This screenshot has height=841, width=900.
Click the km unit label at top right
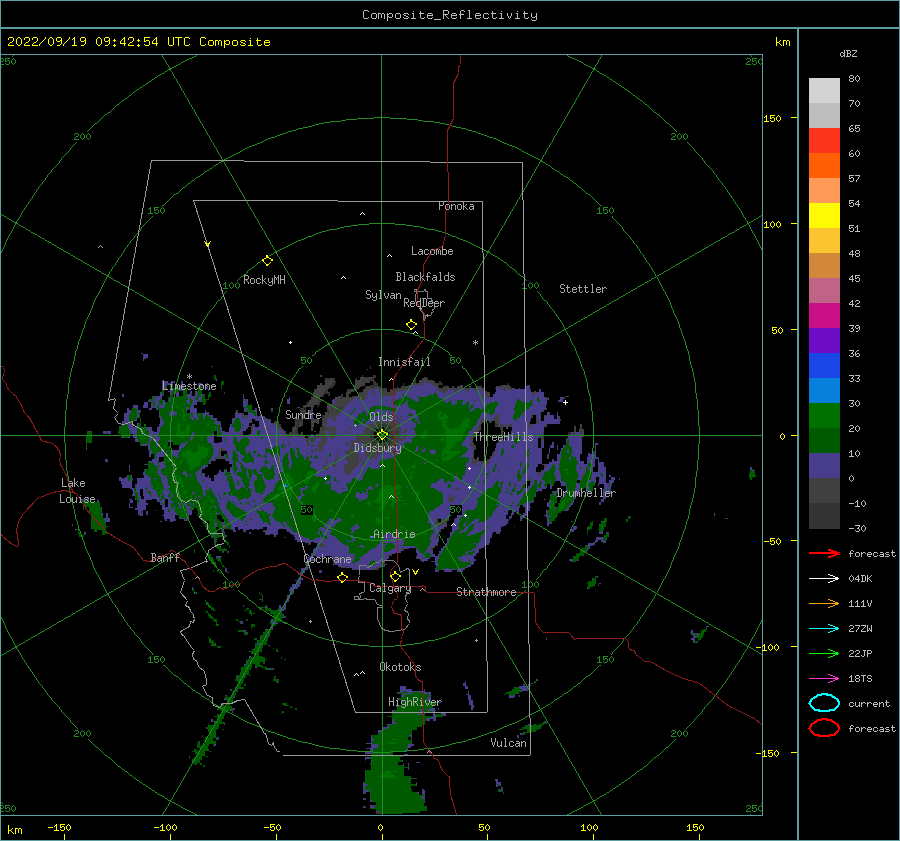pyautogui.click(x=782, y=42)
